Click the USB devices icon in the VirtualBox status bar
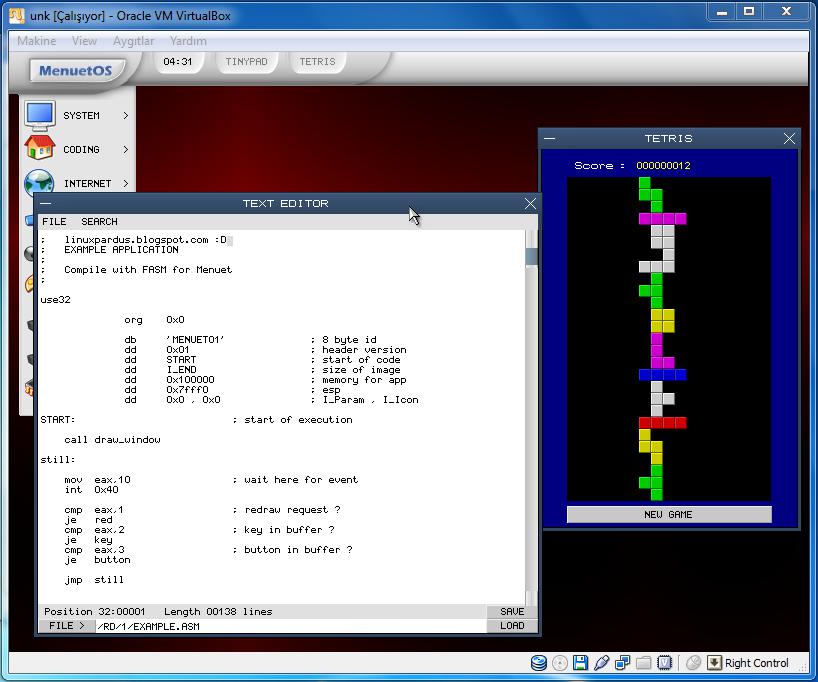The image size is (818, 682). click(x=601, y=663)
